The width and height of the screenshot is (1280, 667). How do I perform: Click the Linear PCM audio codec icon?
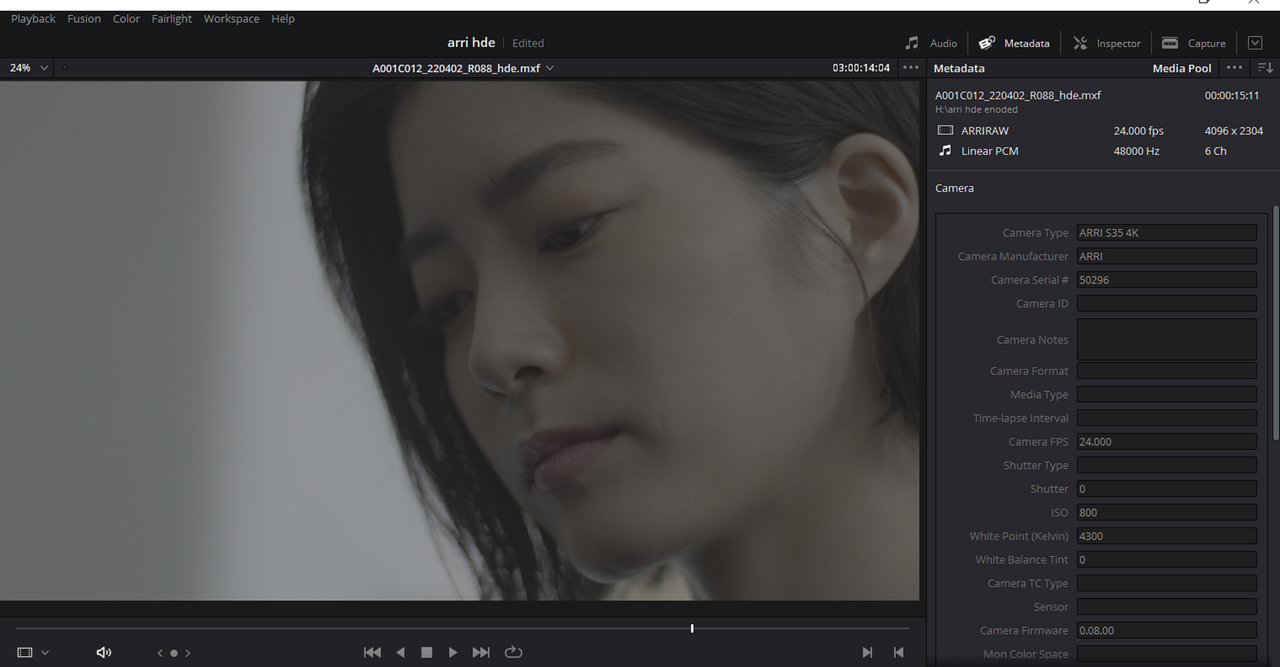pos(945,151)
